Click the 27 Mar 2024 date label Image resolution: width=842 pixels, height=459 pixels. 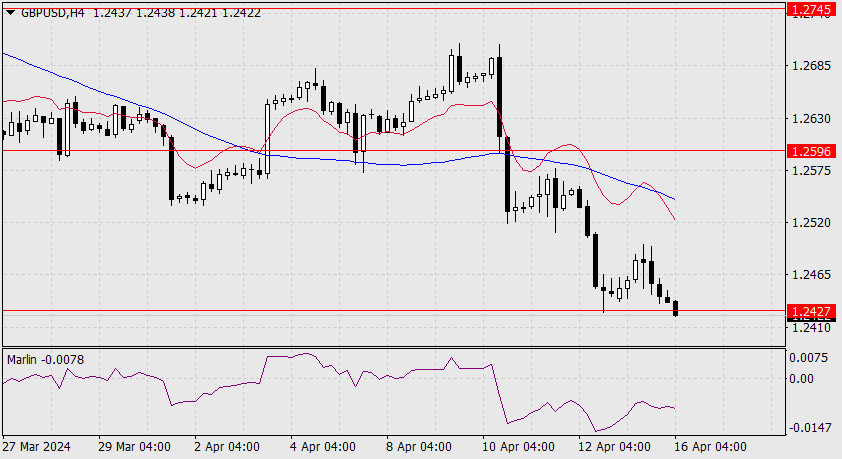(36, 447)
